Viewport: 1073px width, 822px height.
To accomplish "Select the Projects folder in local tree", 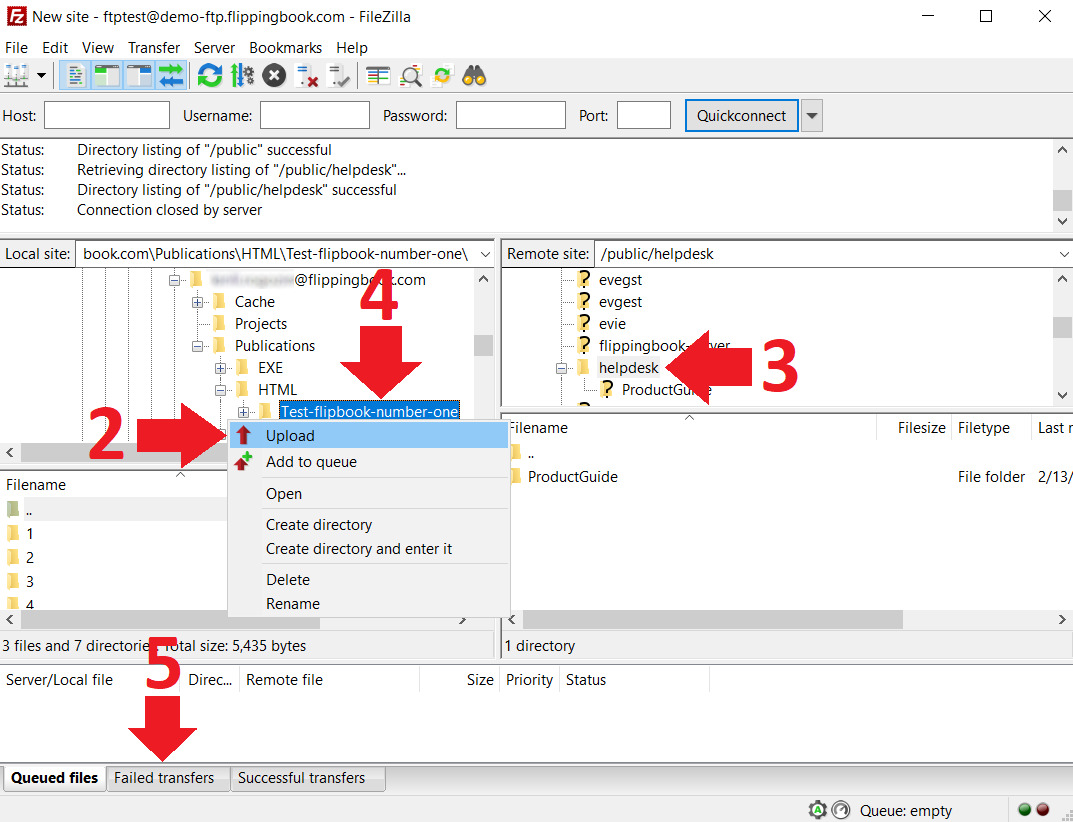I will pos(261,324).
